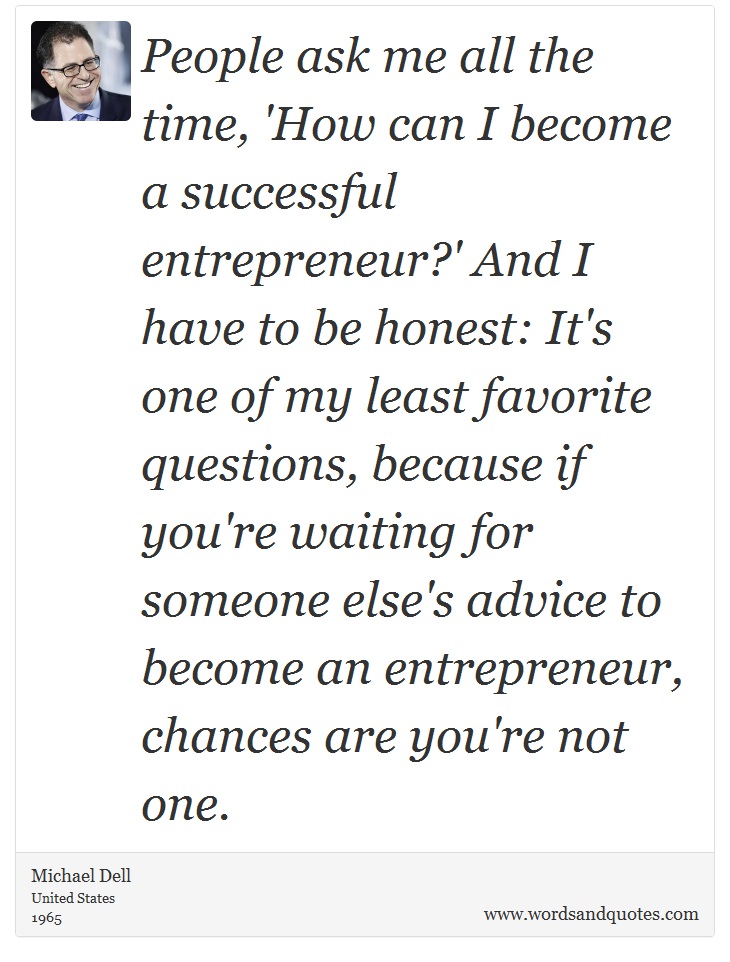Open the Michael Dell author name link
730x962 pixels.
pos(81,875)
